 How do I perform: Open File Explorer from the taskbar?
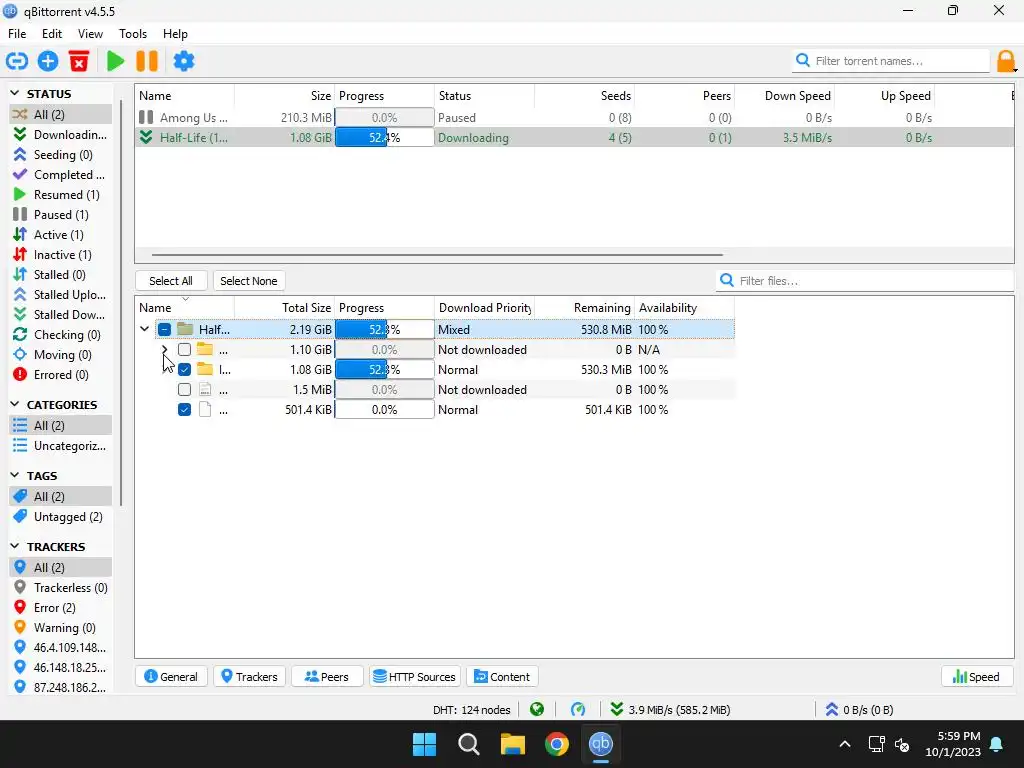(x=513, y=744)
